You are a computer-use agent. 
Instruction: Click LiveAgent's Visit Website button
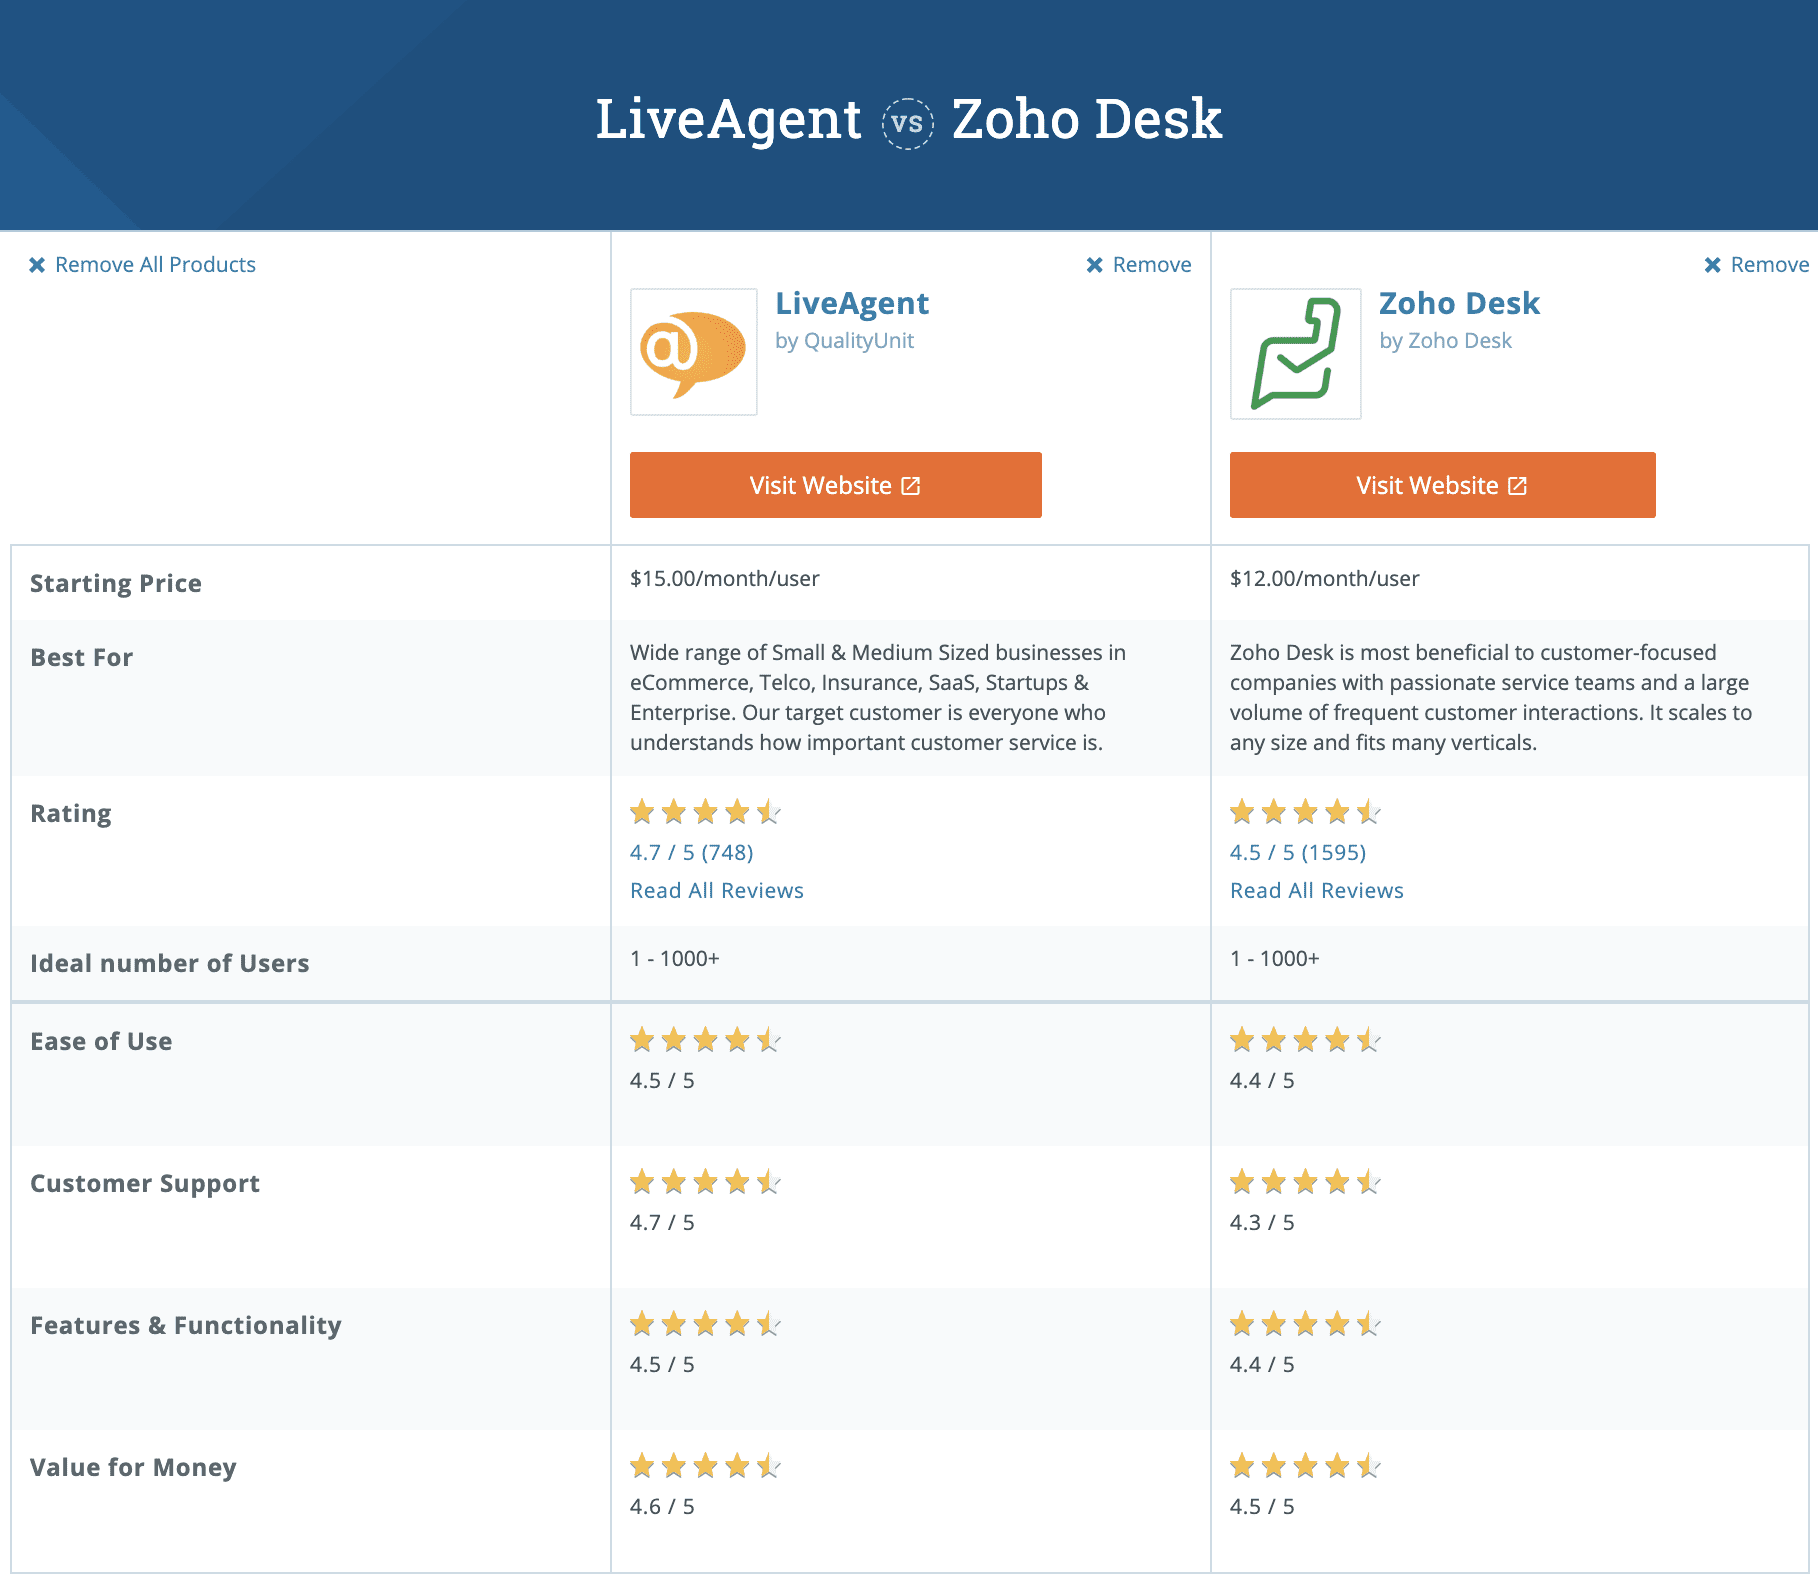(835, 485)
